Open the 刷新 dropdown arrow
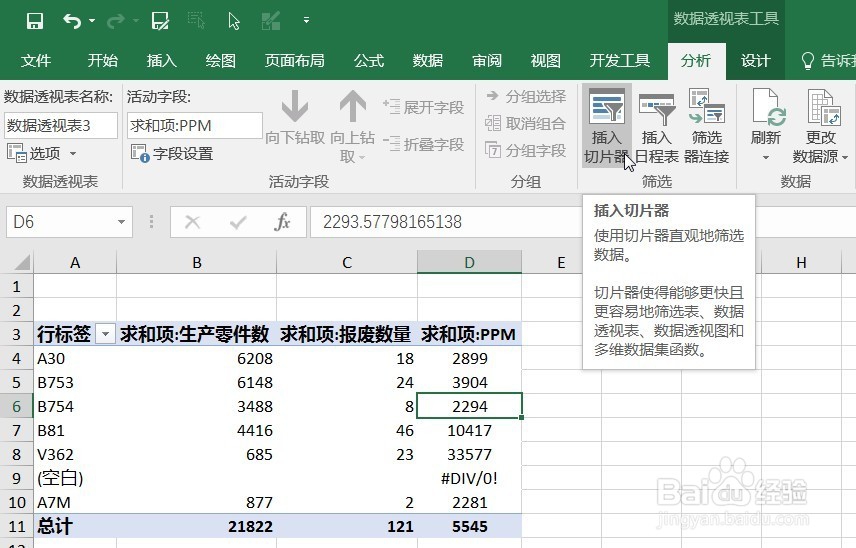Screen dimensions: 856x548 point(765,158)
